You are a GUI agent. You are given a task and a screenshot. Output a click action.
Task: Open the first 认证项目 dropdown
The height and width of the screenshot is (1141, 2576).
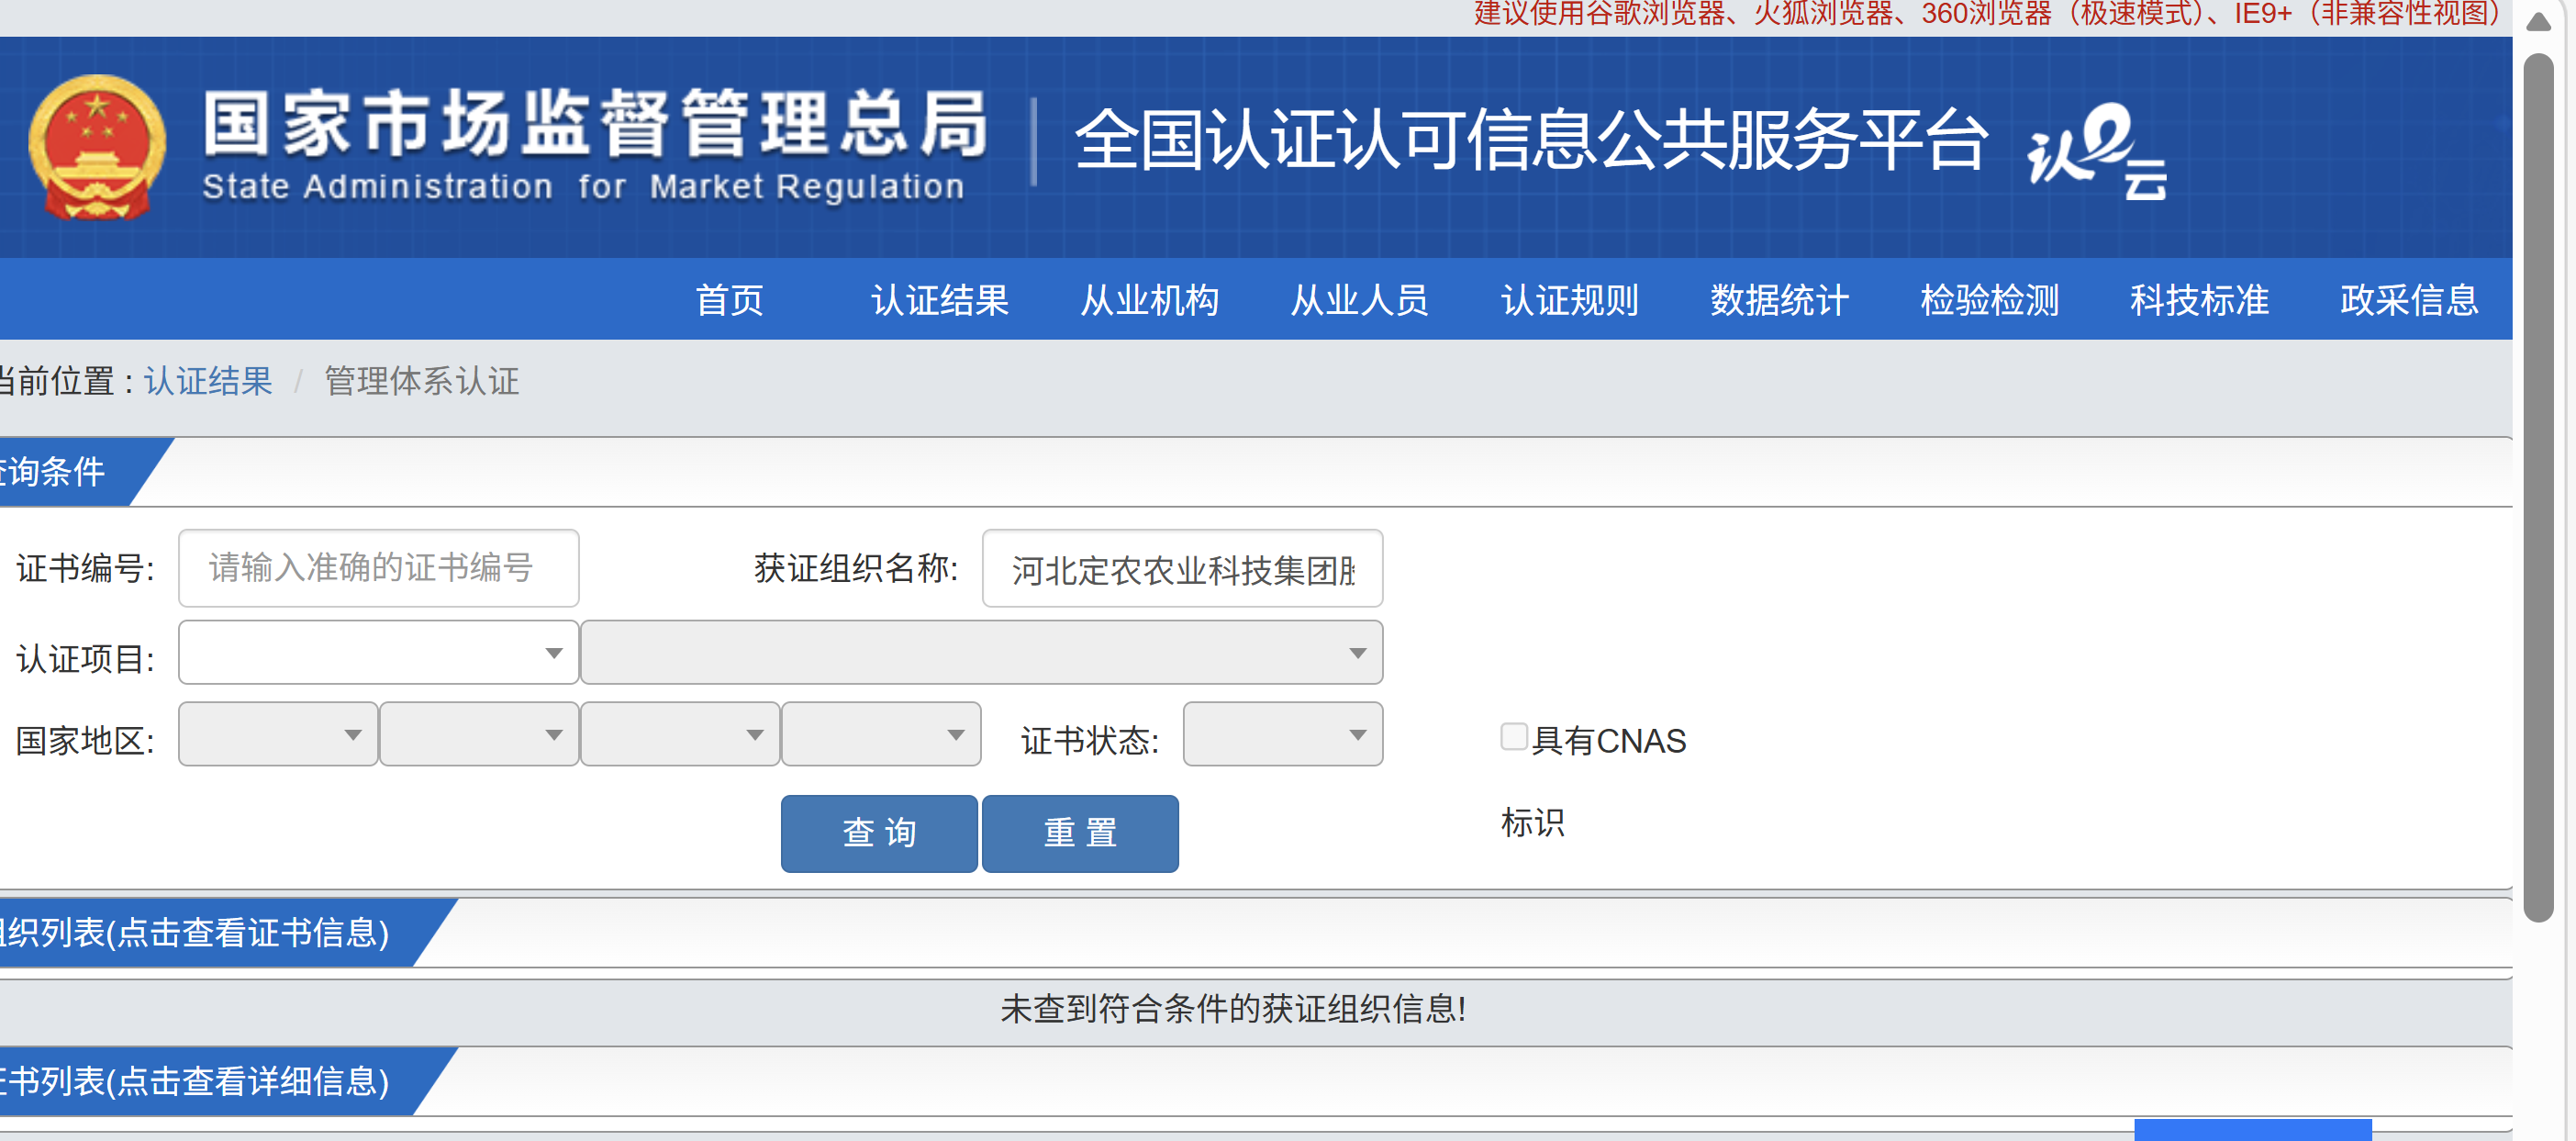[x=378, y=653]
